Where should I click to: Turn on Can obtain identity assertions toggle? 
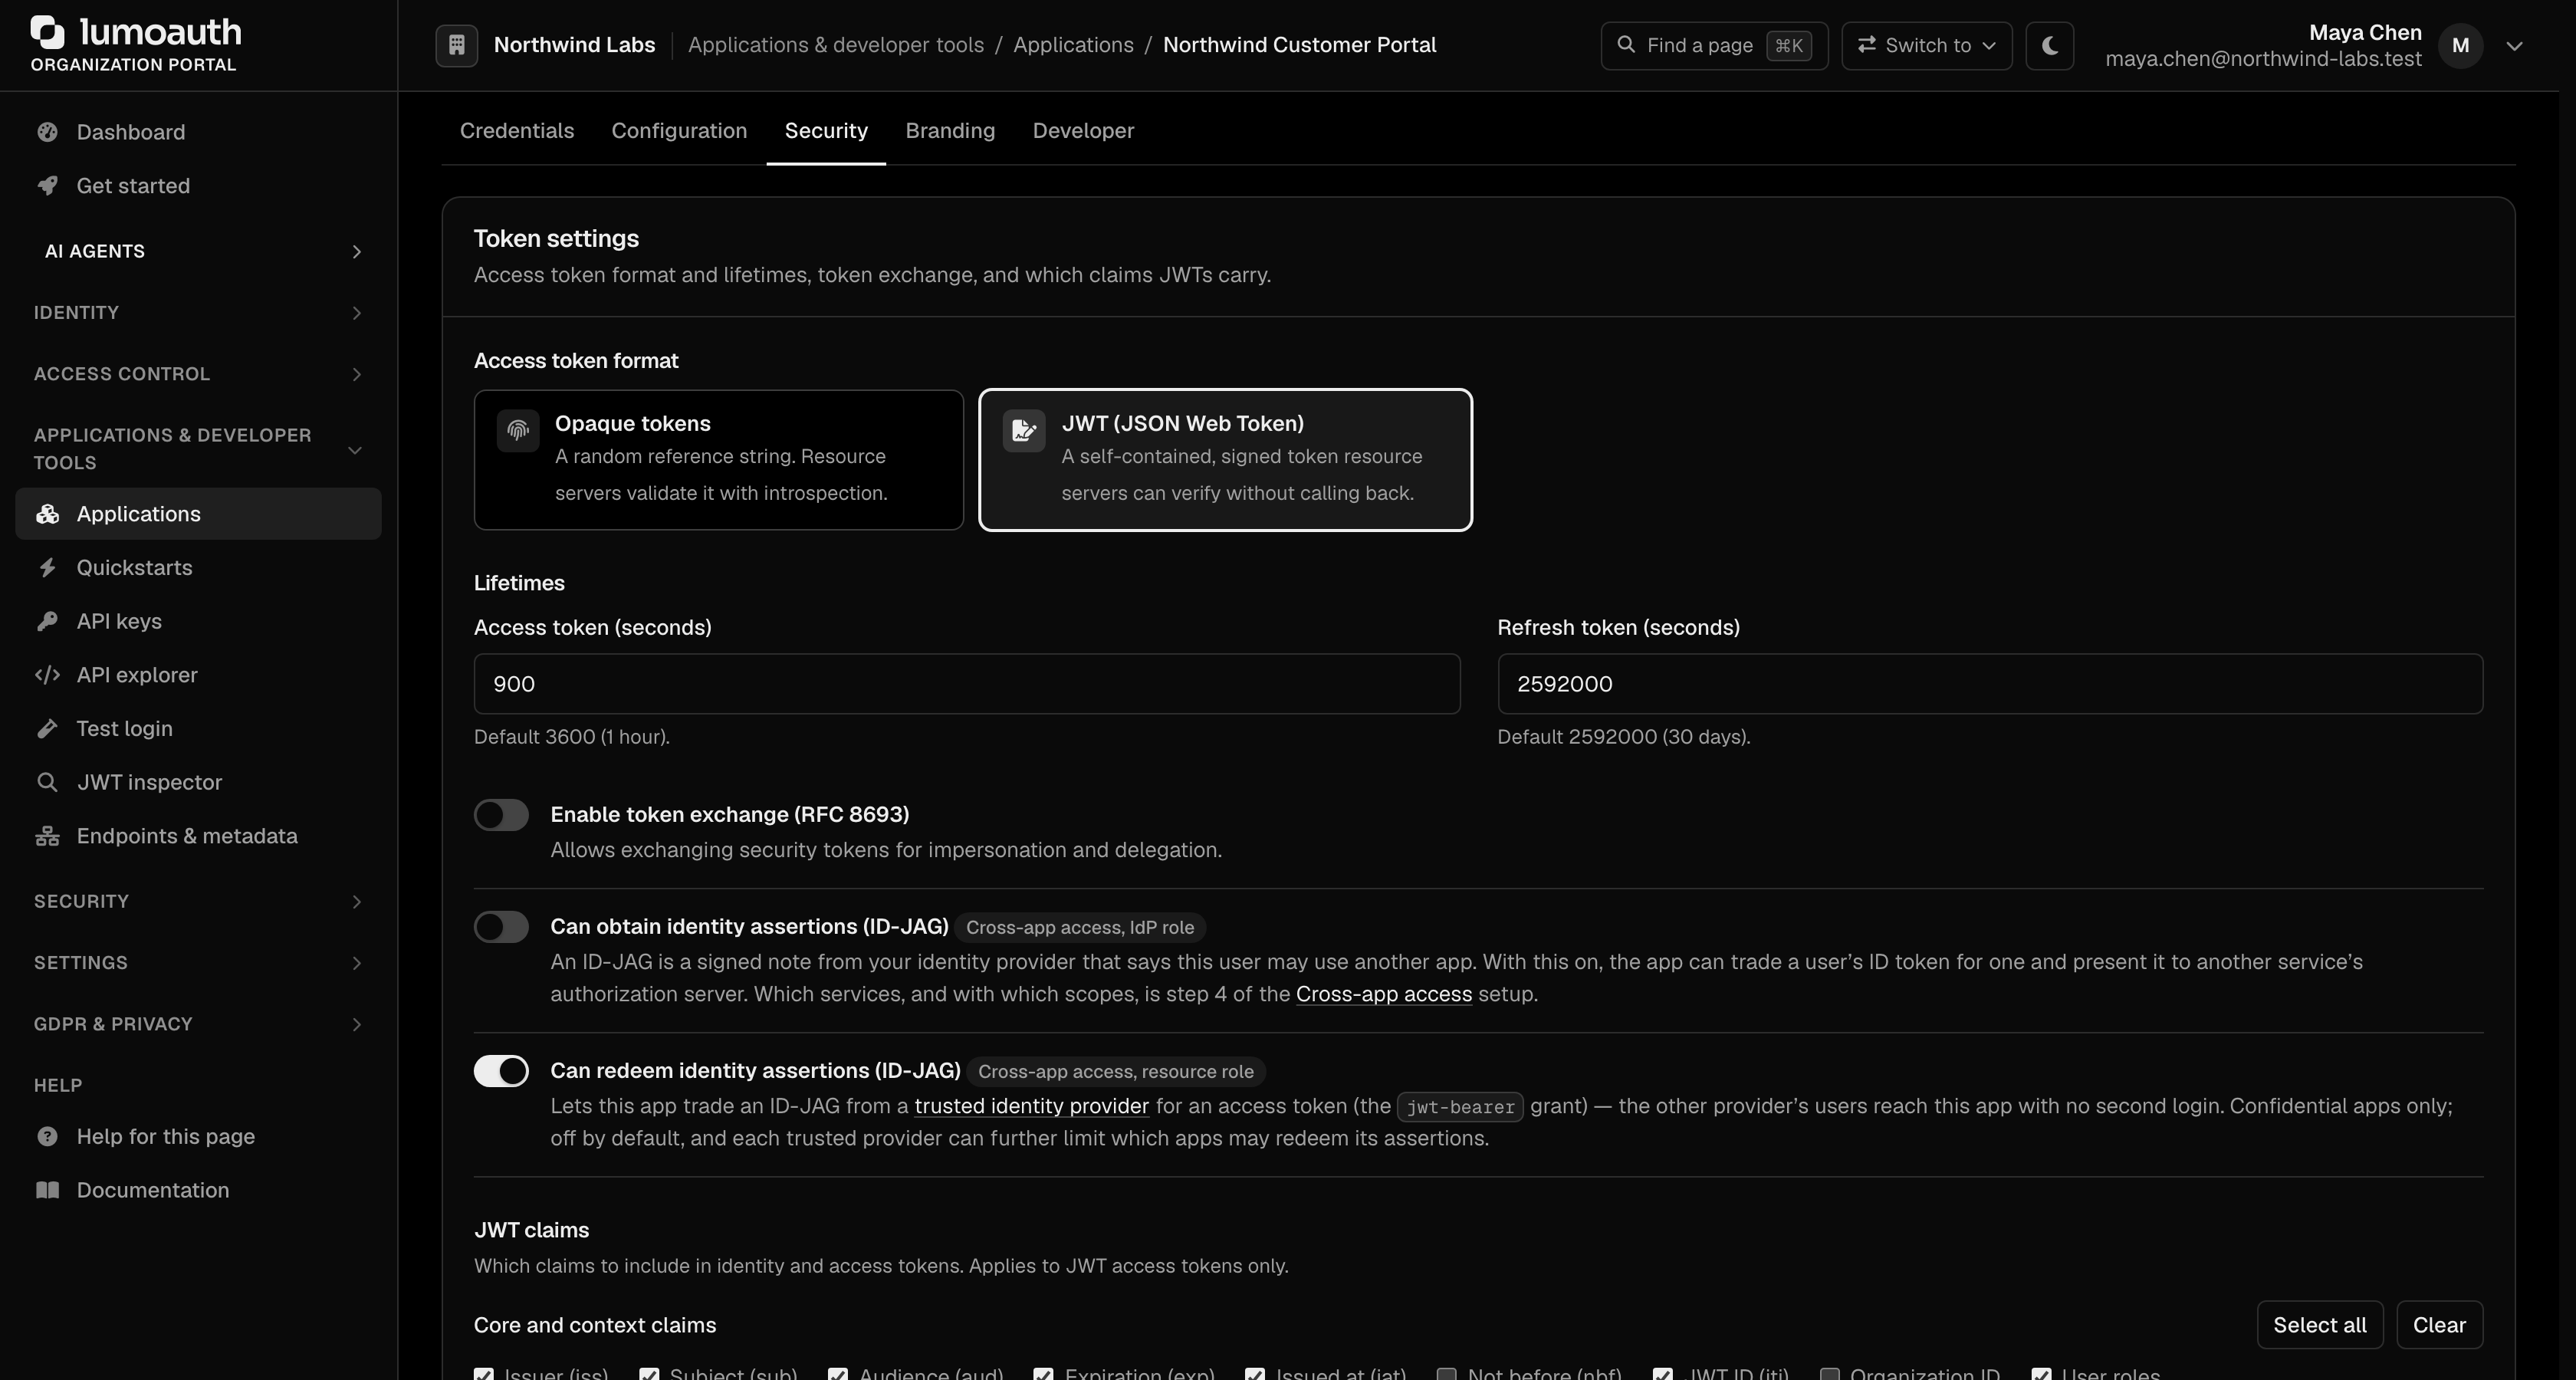[x=501, y=927]
